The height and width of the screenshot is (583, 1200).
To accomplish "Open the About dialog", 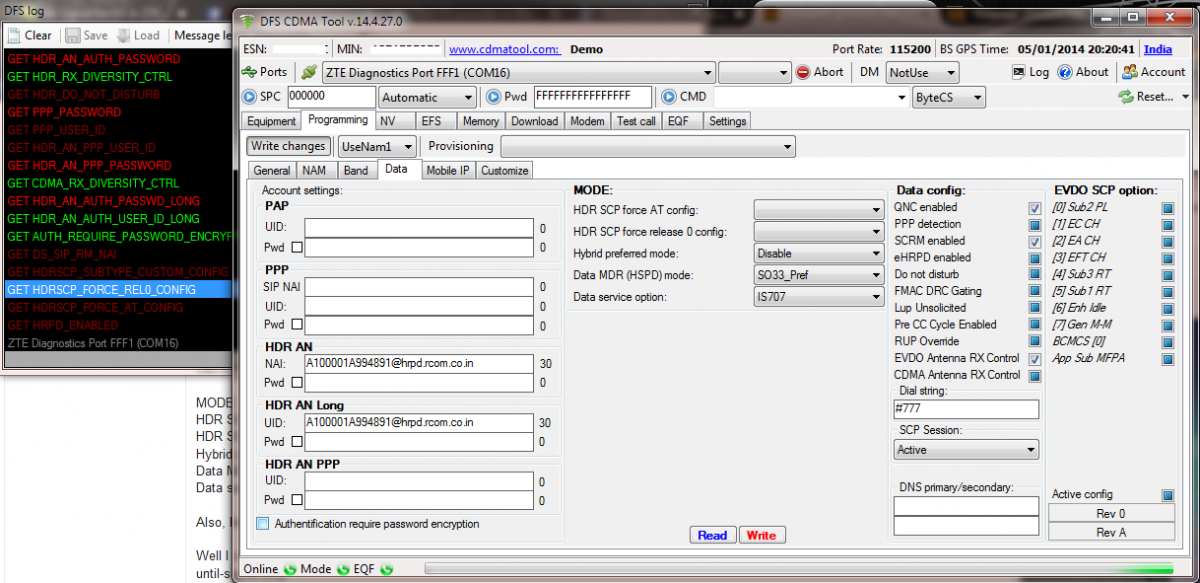I will (1083, 72).
